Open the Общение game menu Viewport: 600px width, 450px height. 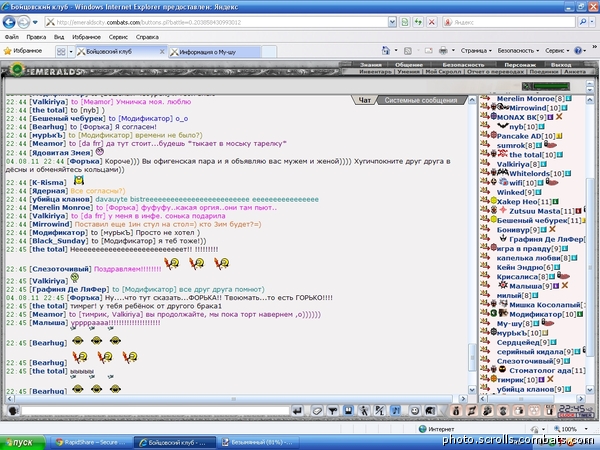tap(409, 65)
